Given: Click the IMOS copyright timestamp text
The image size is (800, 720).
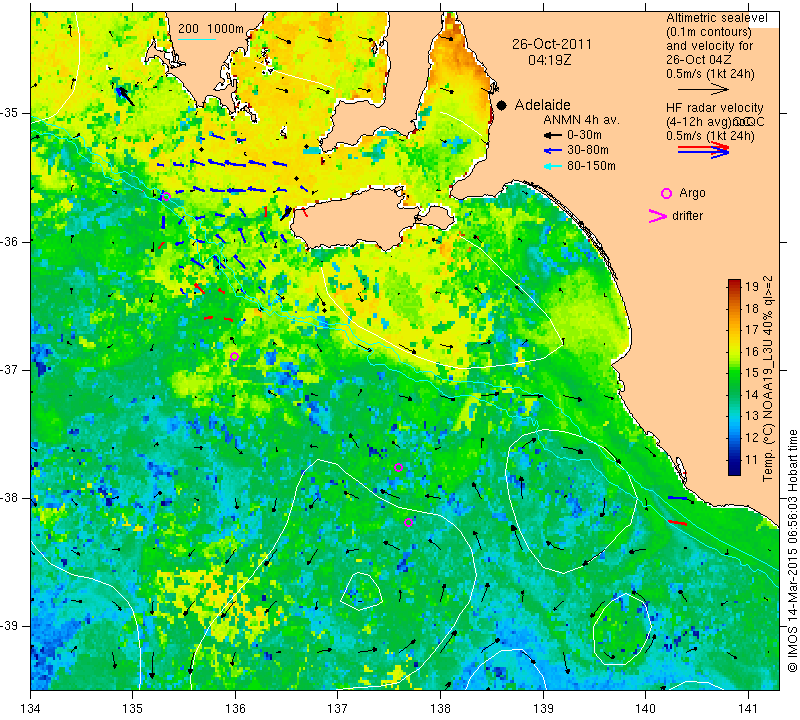Looking at the screenshot, I should (x=792, y=550).
